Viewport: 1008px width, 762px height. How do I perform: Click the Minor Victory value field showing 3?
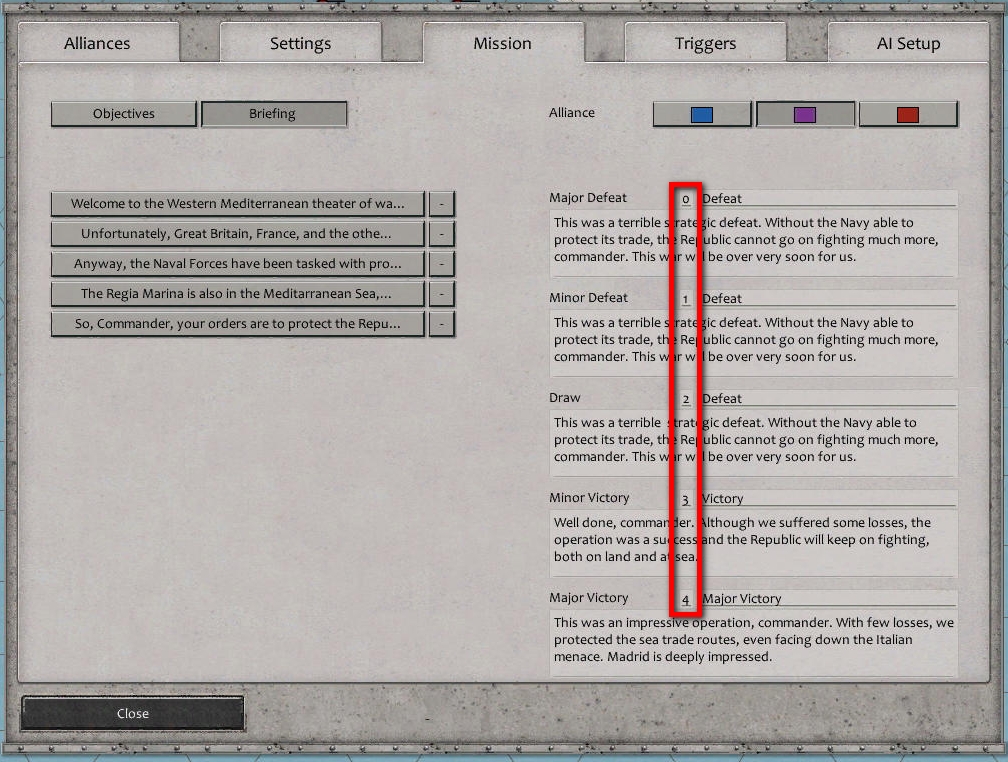click(685, 498)
